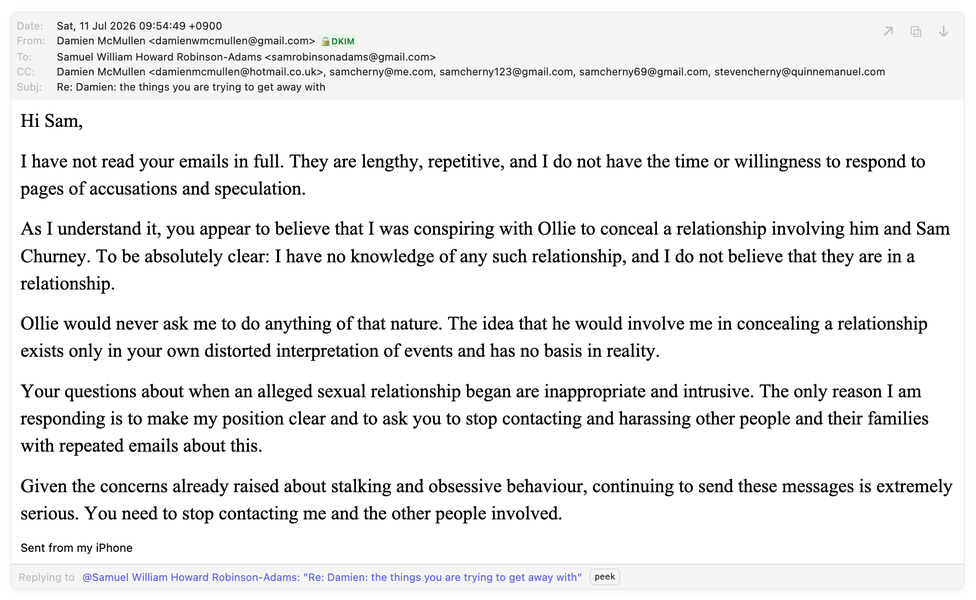Click recipient samrobinsonadams@gmail.com in To field
The height and width of the screenshot is (600, 976).
350,57
